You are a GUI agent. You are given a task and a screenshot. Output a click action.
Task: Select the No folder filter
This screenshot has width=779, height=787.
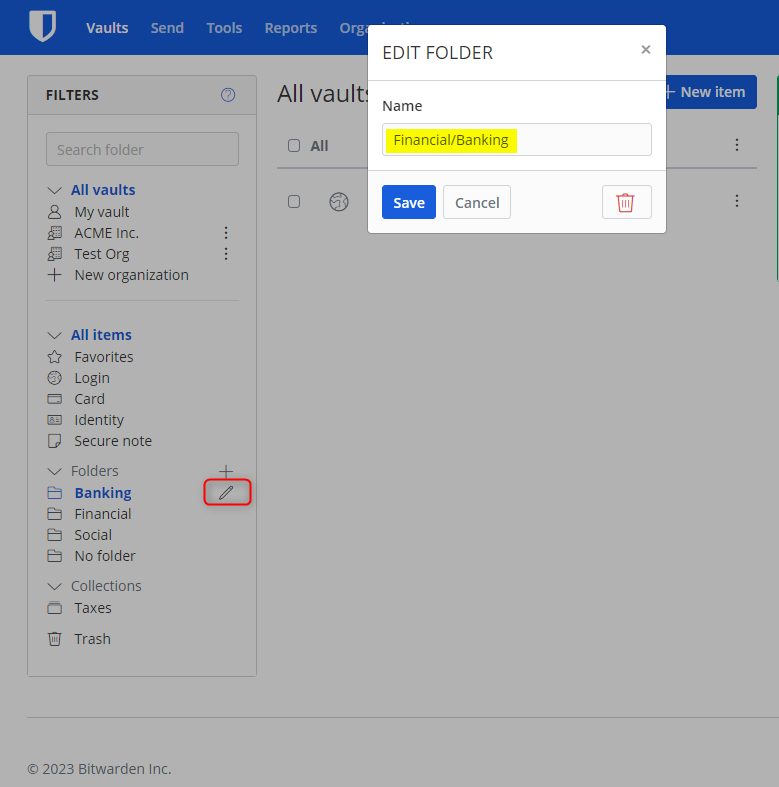point(105,556)
